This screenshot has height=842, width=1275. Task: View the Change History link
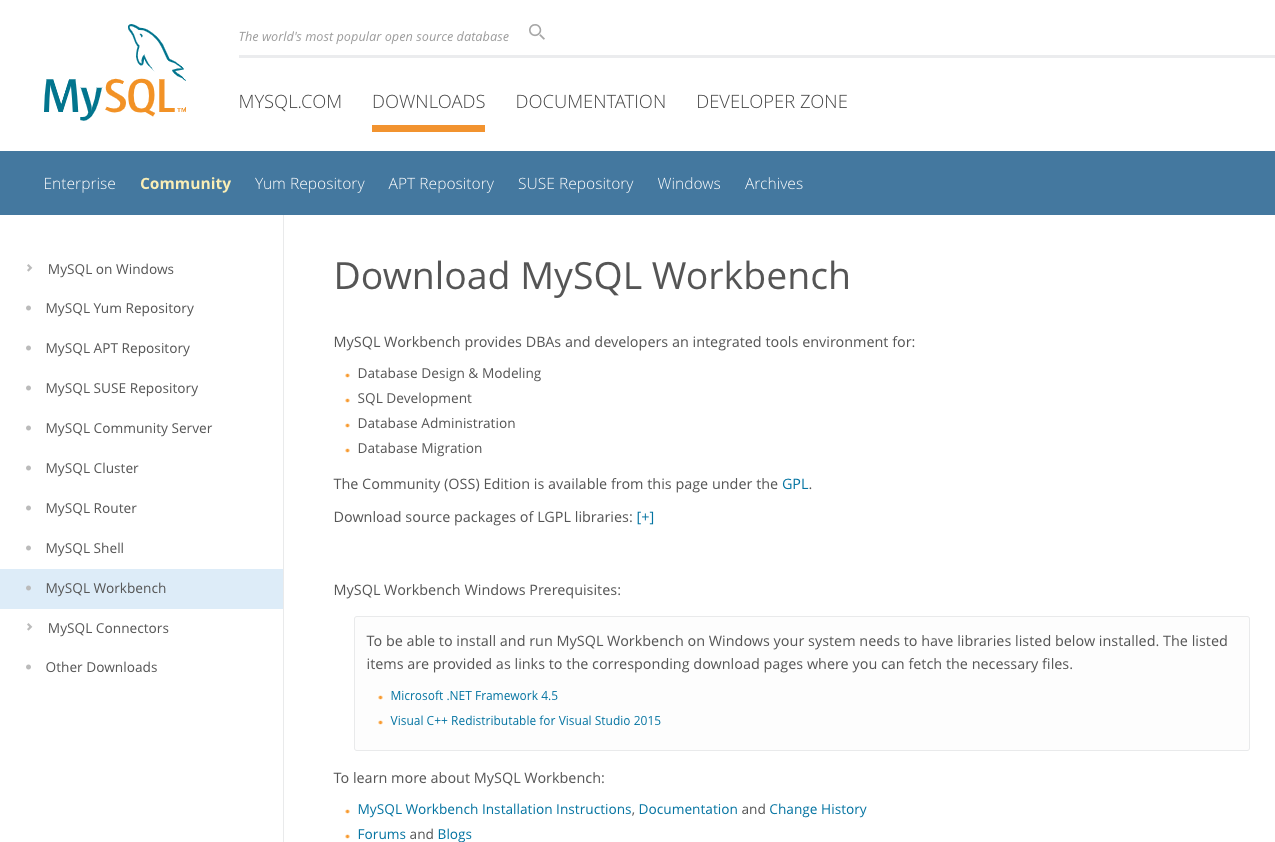(x=818, y=809)
